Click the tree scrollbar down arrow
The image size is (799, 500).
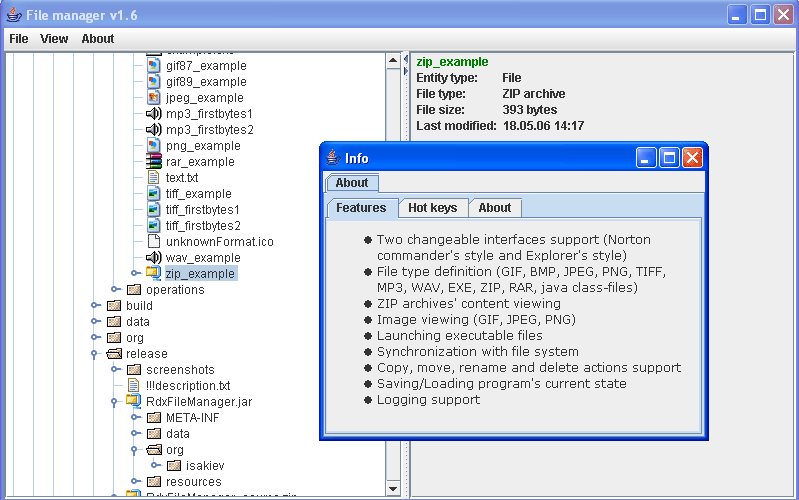coord(393,488)
